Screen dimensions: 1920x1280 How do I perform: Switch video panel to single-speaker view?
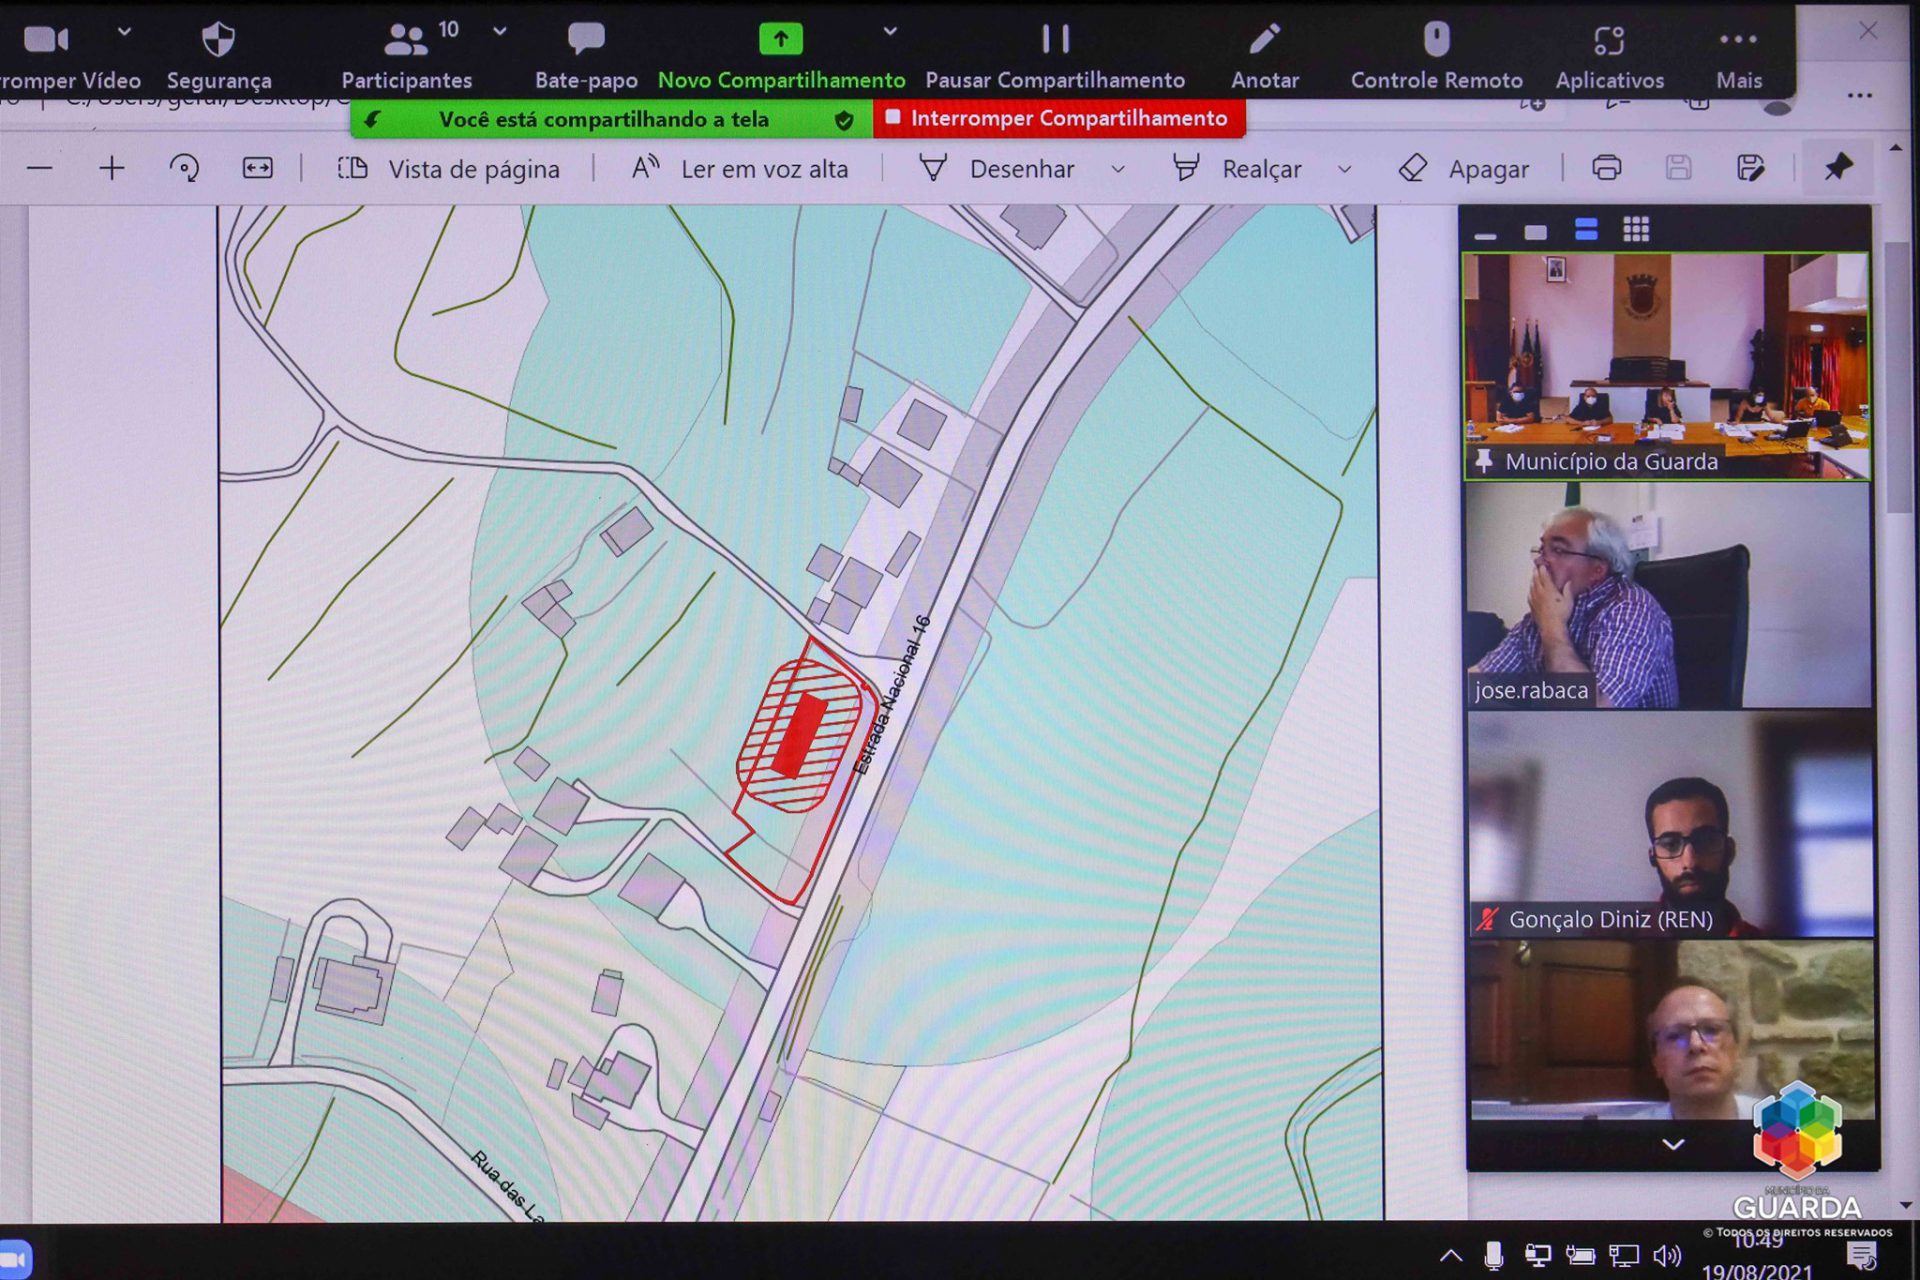click(1535, 232)
